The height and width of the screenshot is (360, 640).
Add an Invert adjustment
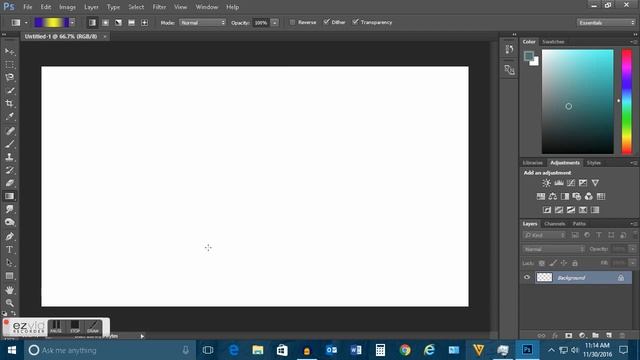547,210
